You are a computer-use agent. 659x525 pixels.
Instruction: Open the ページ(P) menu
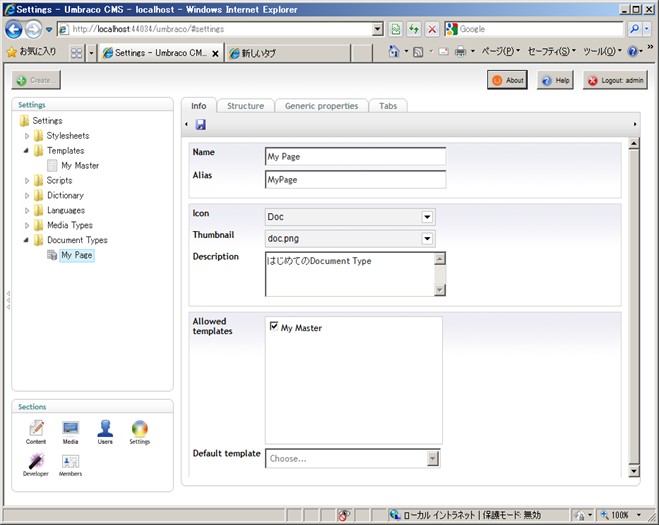tap(501, 51)
